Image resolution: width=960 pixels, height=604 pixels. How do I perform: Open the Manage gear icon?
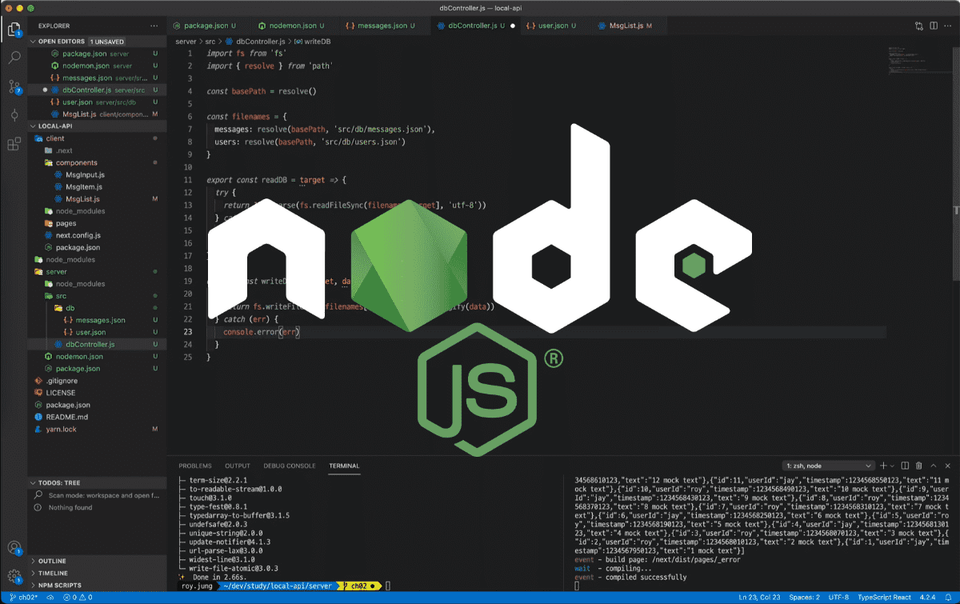(14, 576)
